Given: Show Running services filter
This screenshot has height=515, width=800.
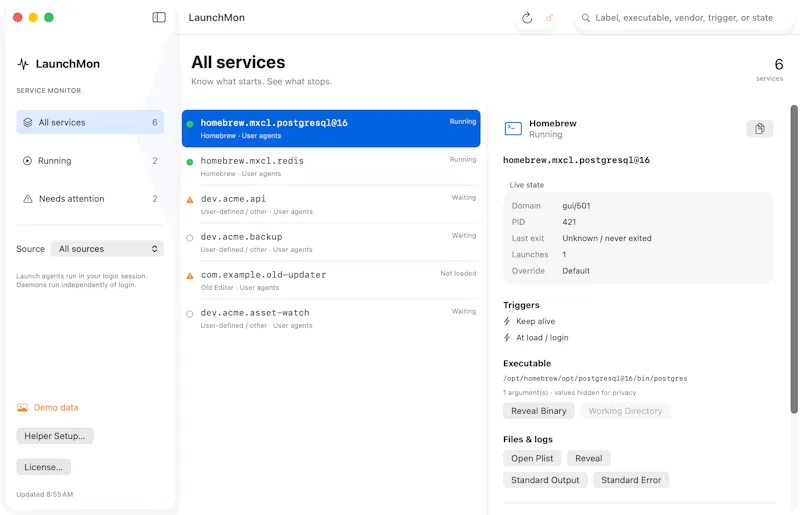Looking at the screenshot, I should pos(90,161).
